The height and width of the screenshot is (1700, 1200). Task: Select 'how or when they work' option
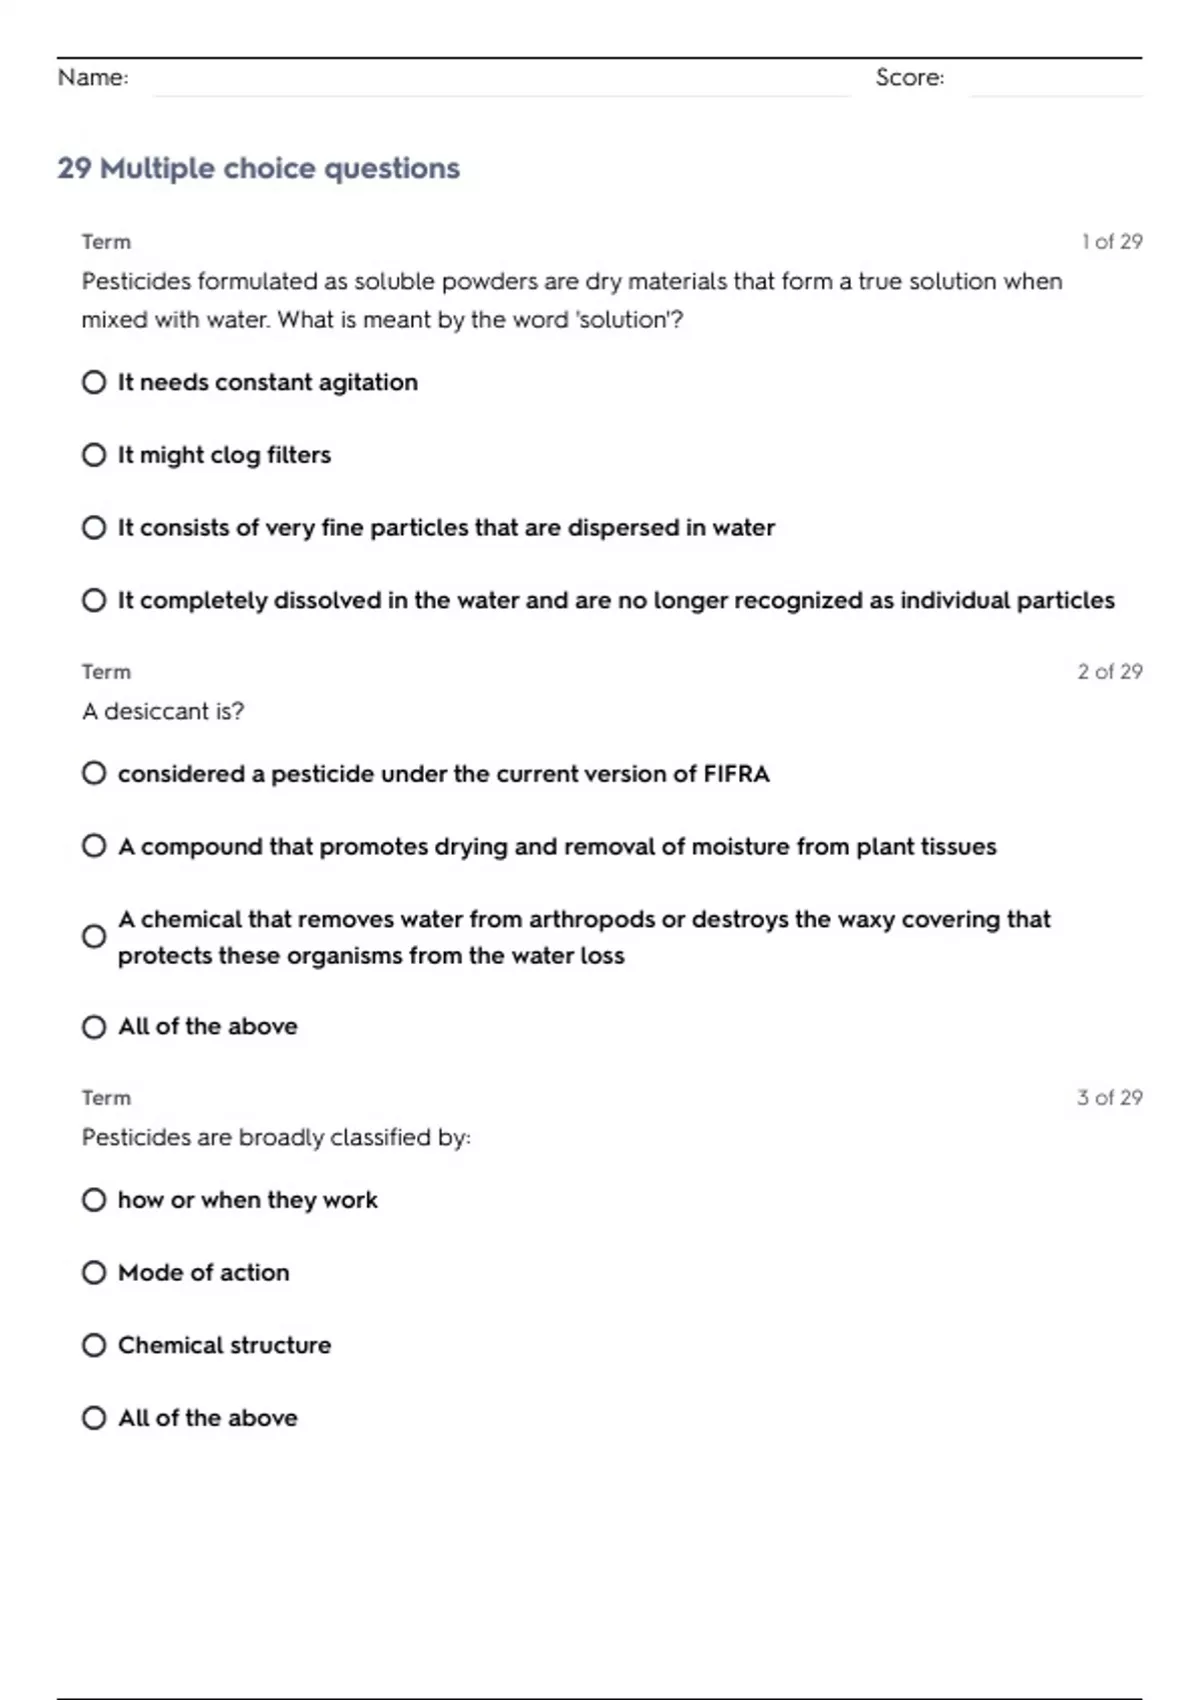coord(94,1200)
